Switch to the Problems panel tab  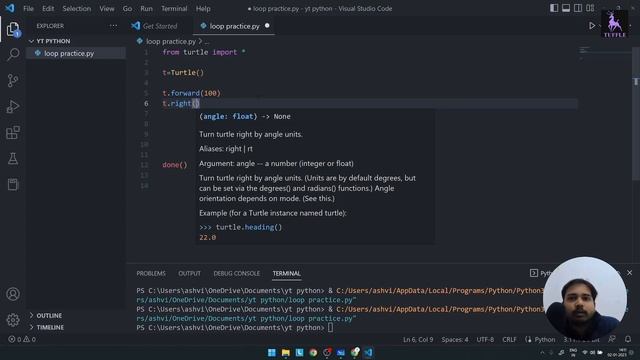click(x=151, y=273)
